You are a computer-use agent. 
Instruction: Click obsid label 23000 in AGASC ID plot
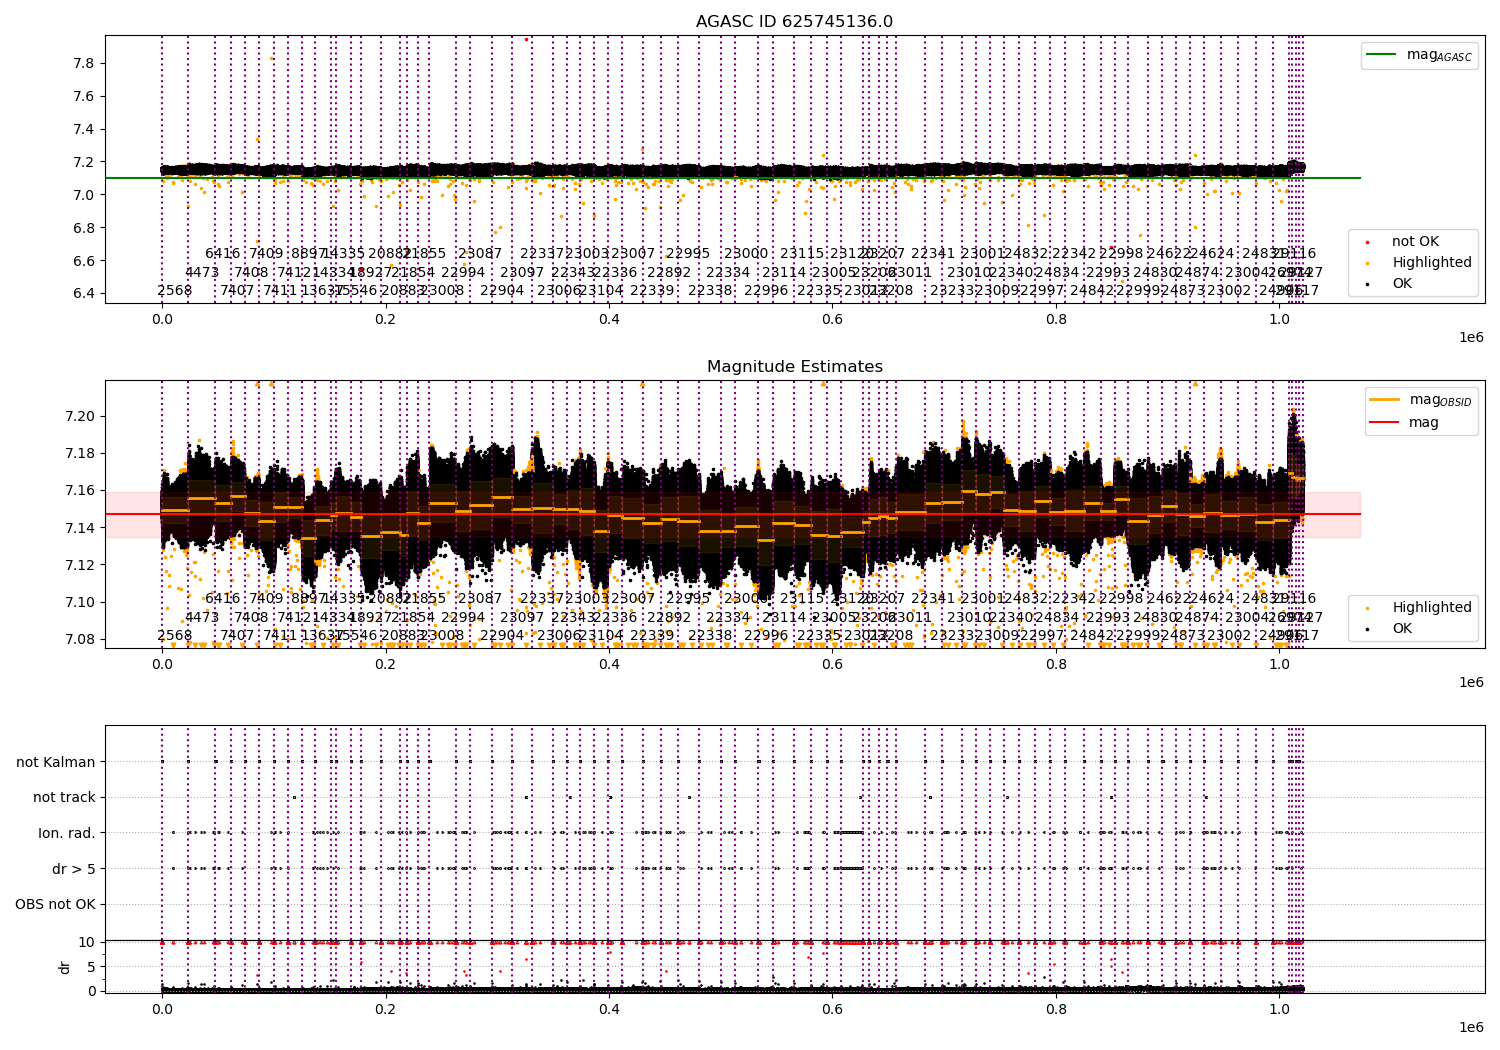[746, 254]
